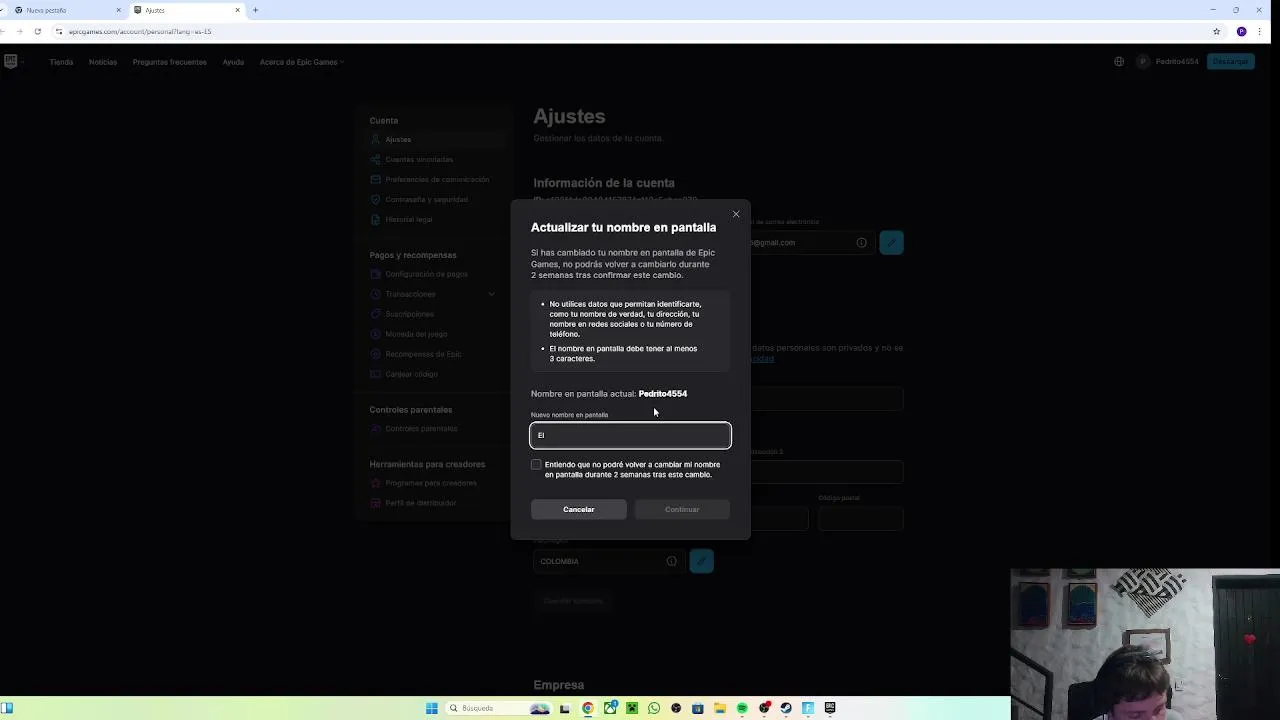Close the Nueva pestaña browser tab
Viewport: 1280px width, 720px height.
pos(118,10)
